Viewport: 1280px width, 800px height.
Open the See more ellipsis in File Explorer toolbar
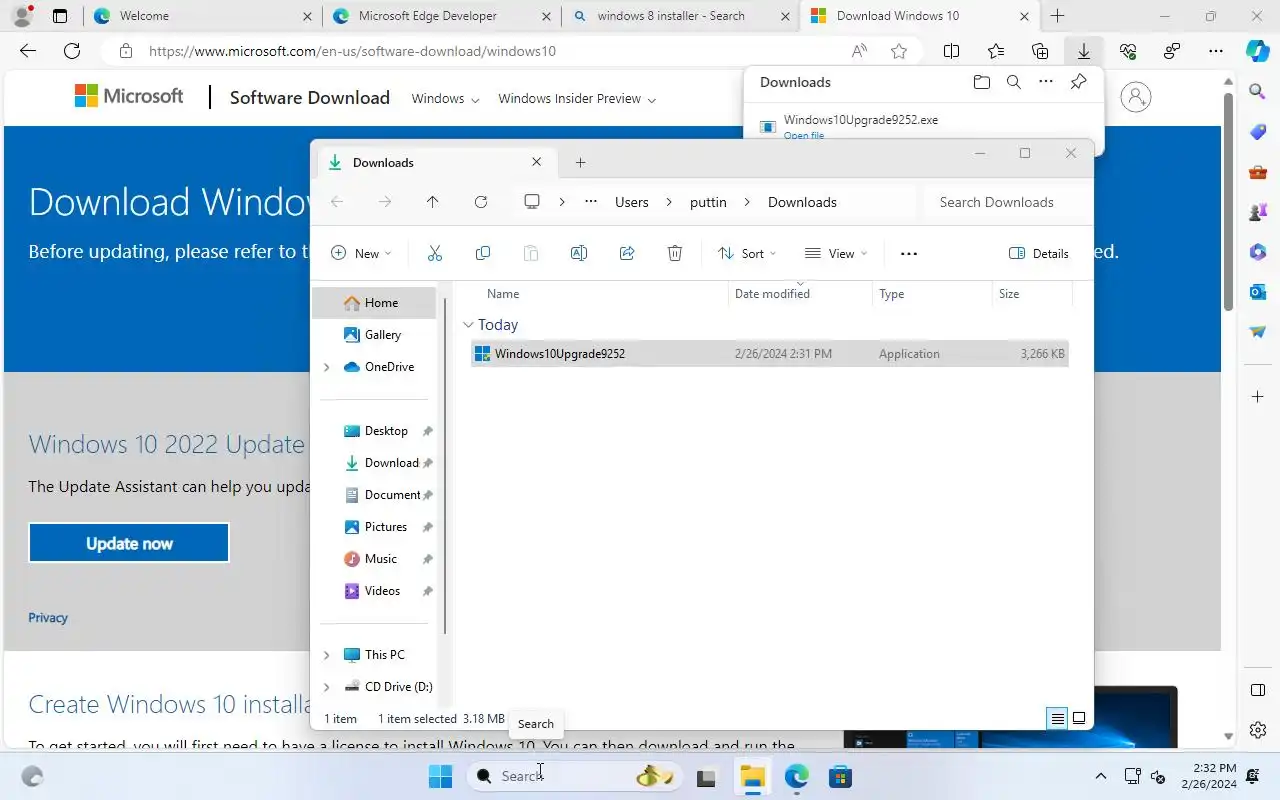coord(909,254)
